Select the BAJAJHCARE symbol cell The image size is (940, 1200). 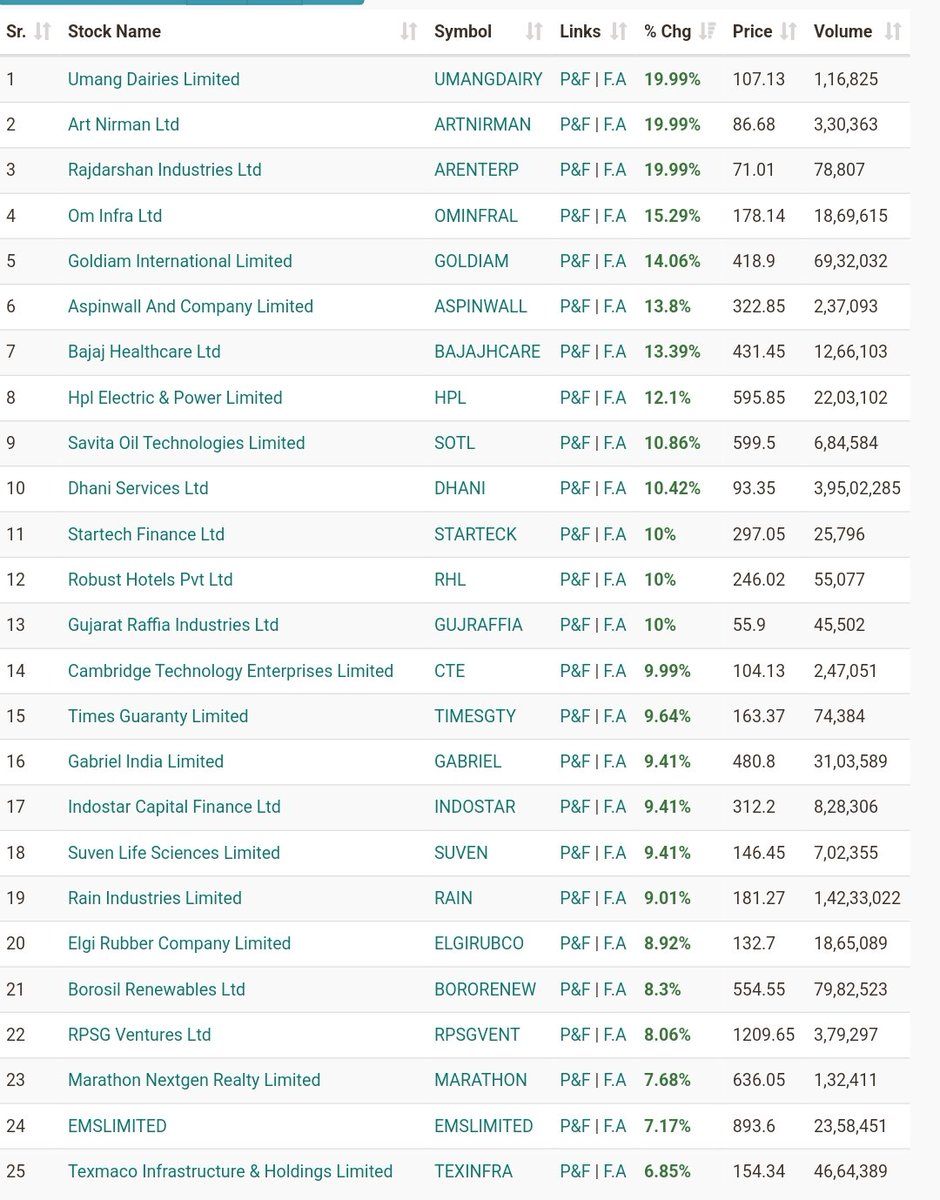pyautogui.click(x=487, y=352)
